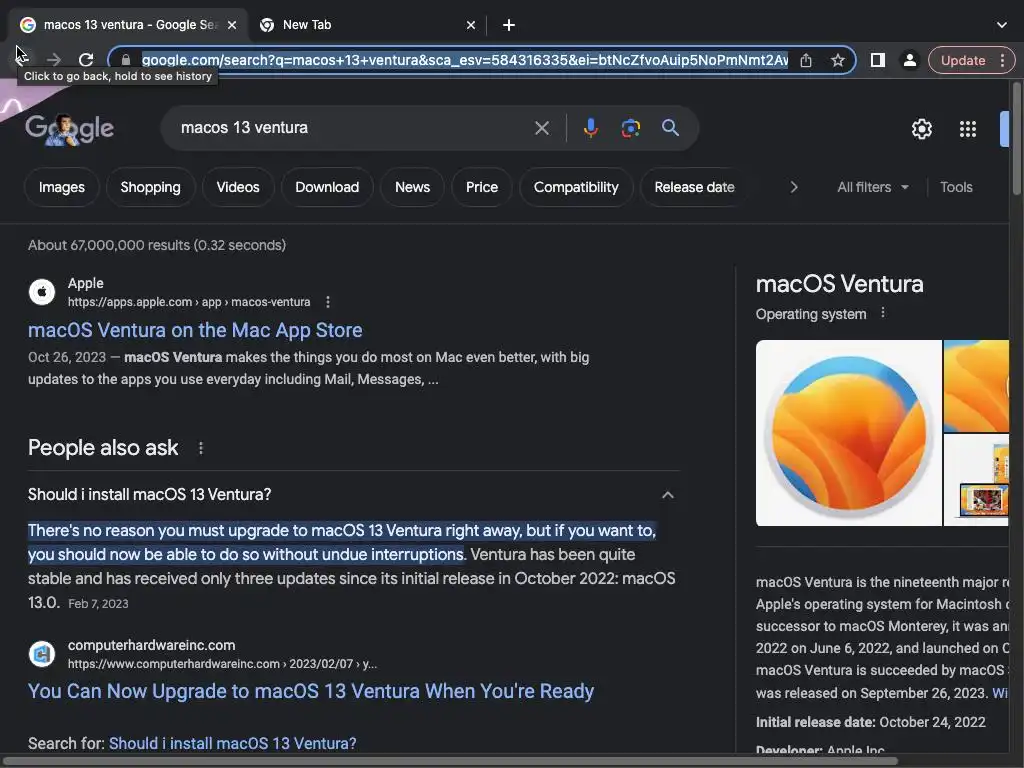This screenshot has height=768, width=1024.
Task: Open the orange Ventura wallpaper thumbnail
Action: click(976, 386)
